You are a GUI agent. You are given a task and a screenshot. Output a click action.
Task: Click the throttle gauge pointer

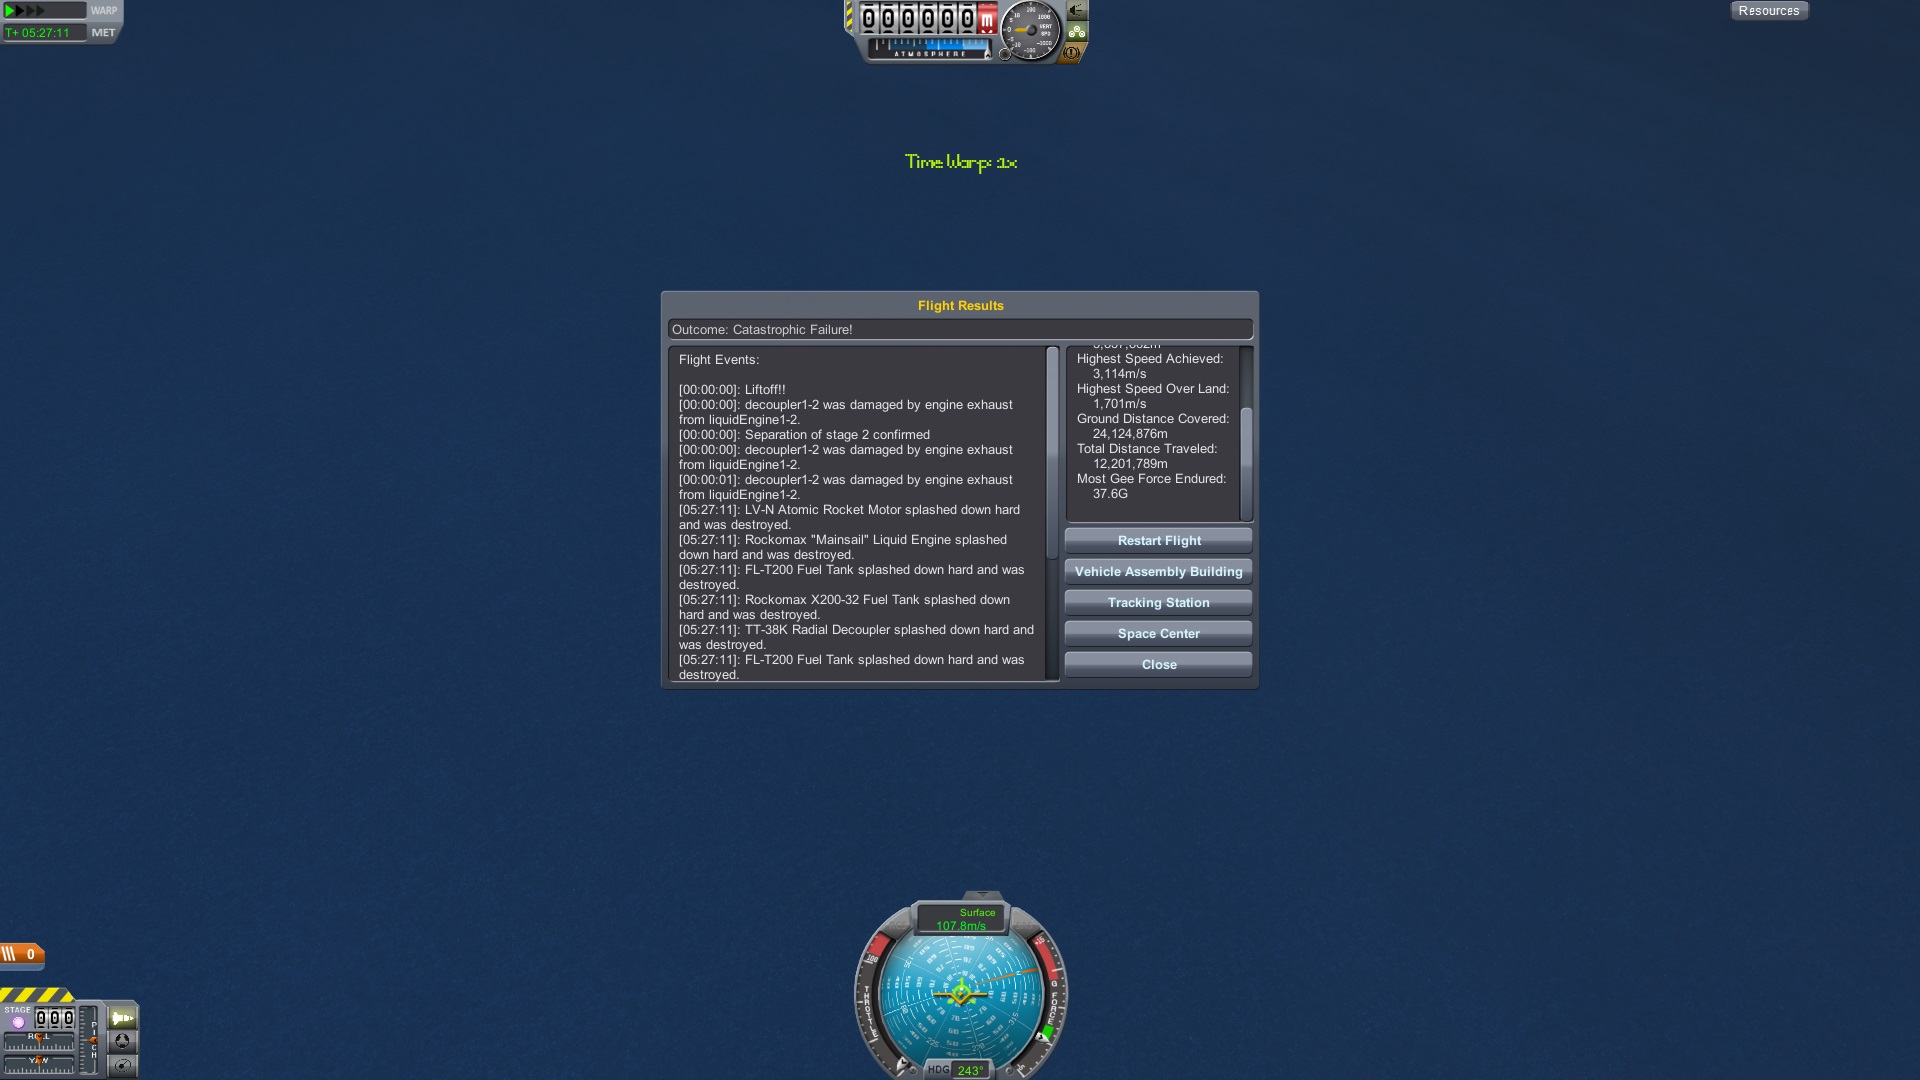(901, 1064)
